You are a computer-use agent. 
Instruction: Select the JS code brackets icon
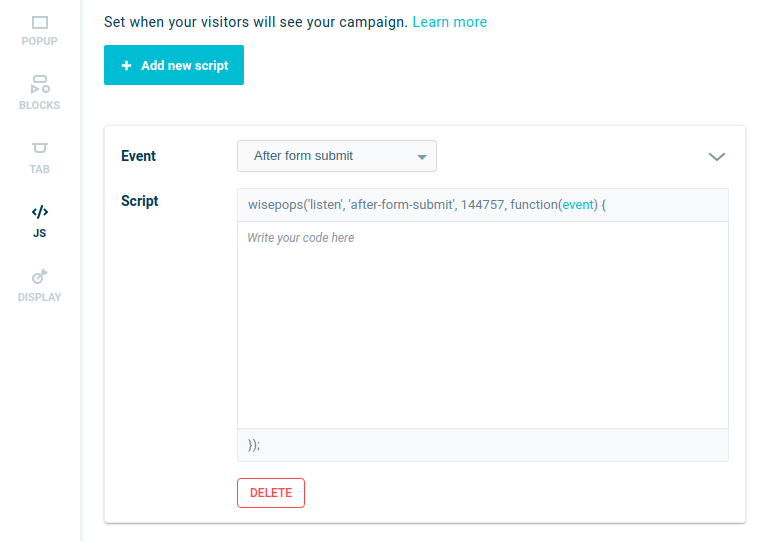(40, 212)
